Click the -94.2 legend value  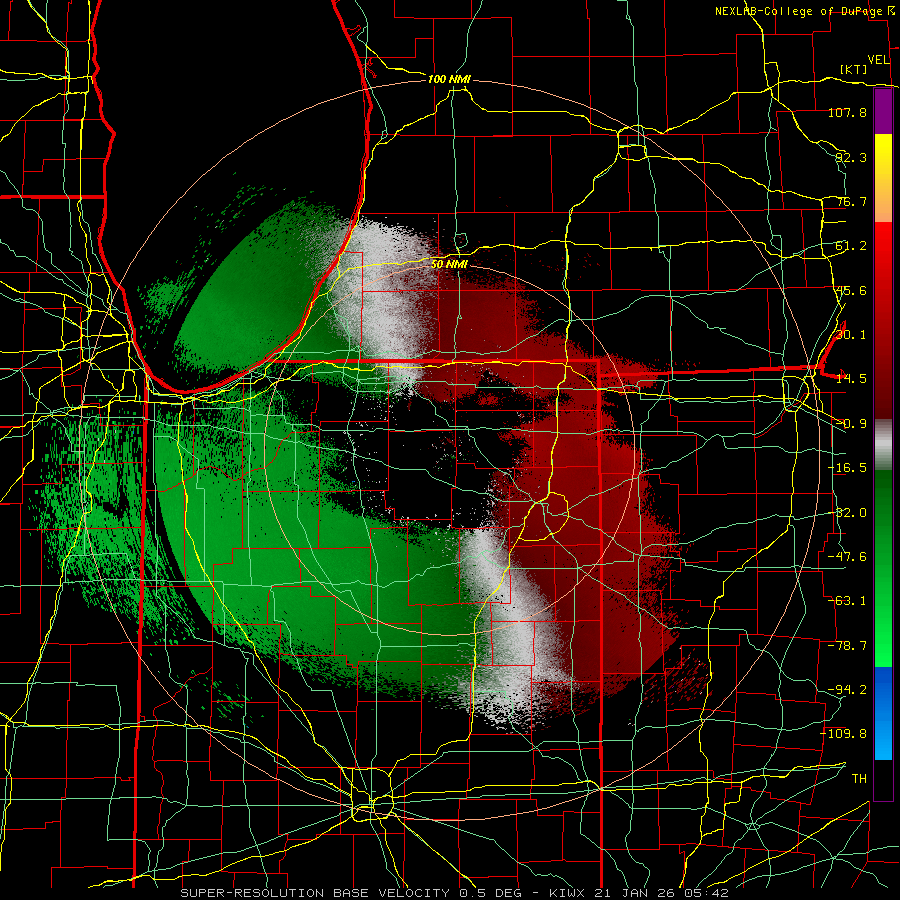[847, 690]
